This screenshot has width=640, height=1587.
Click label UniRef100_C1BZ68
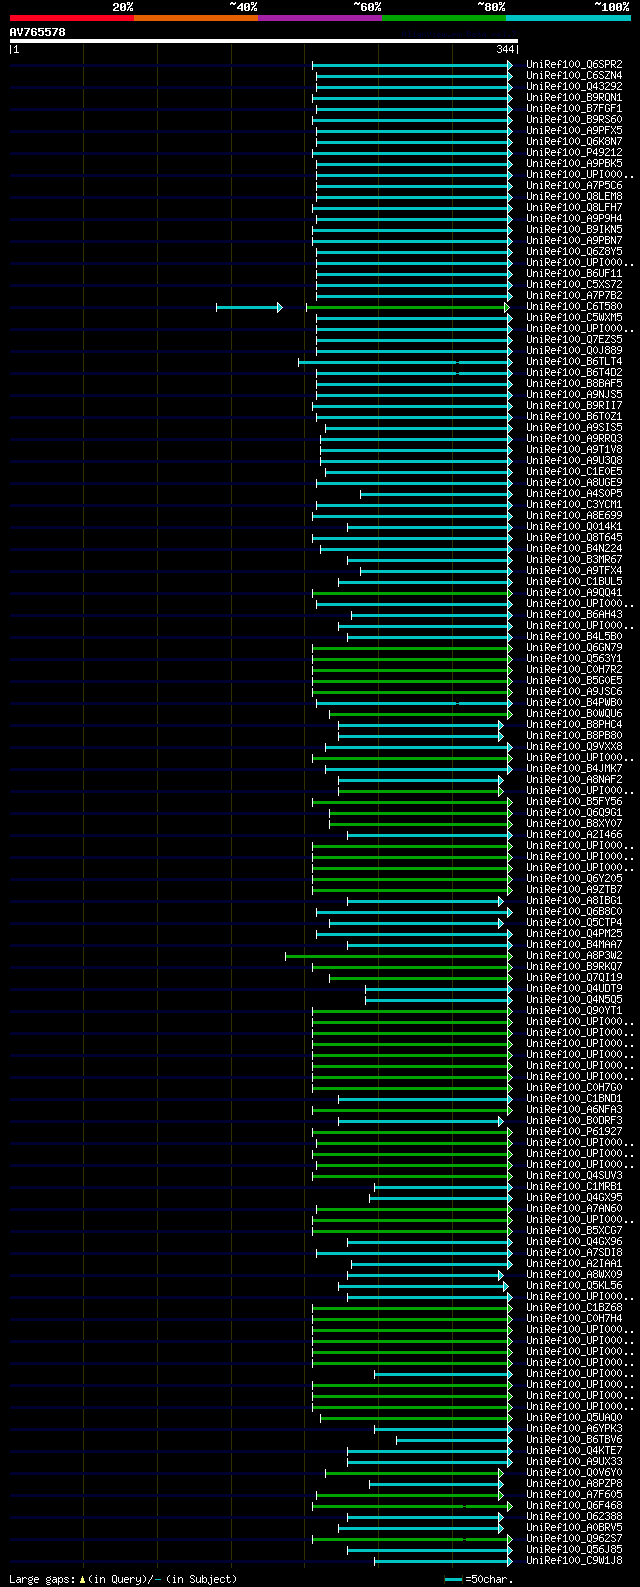tap(574, 1307)
